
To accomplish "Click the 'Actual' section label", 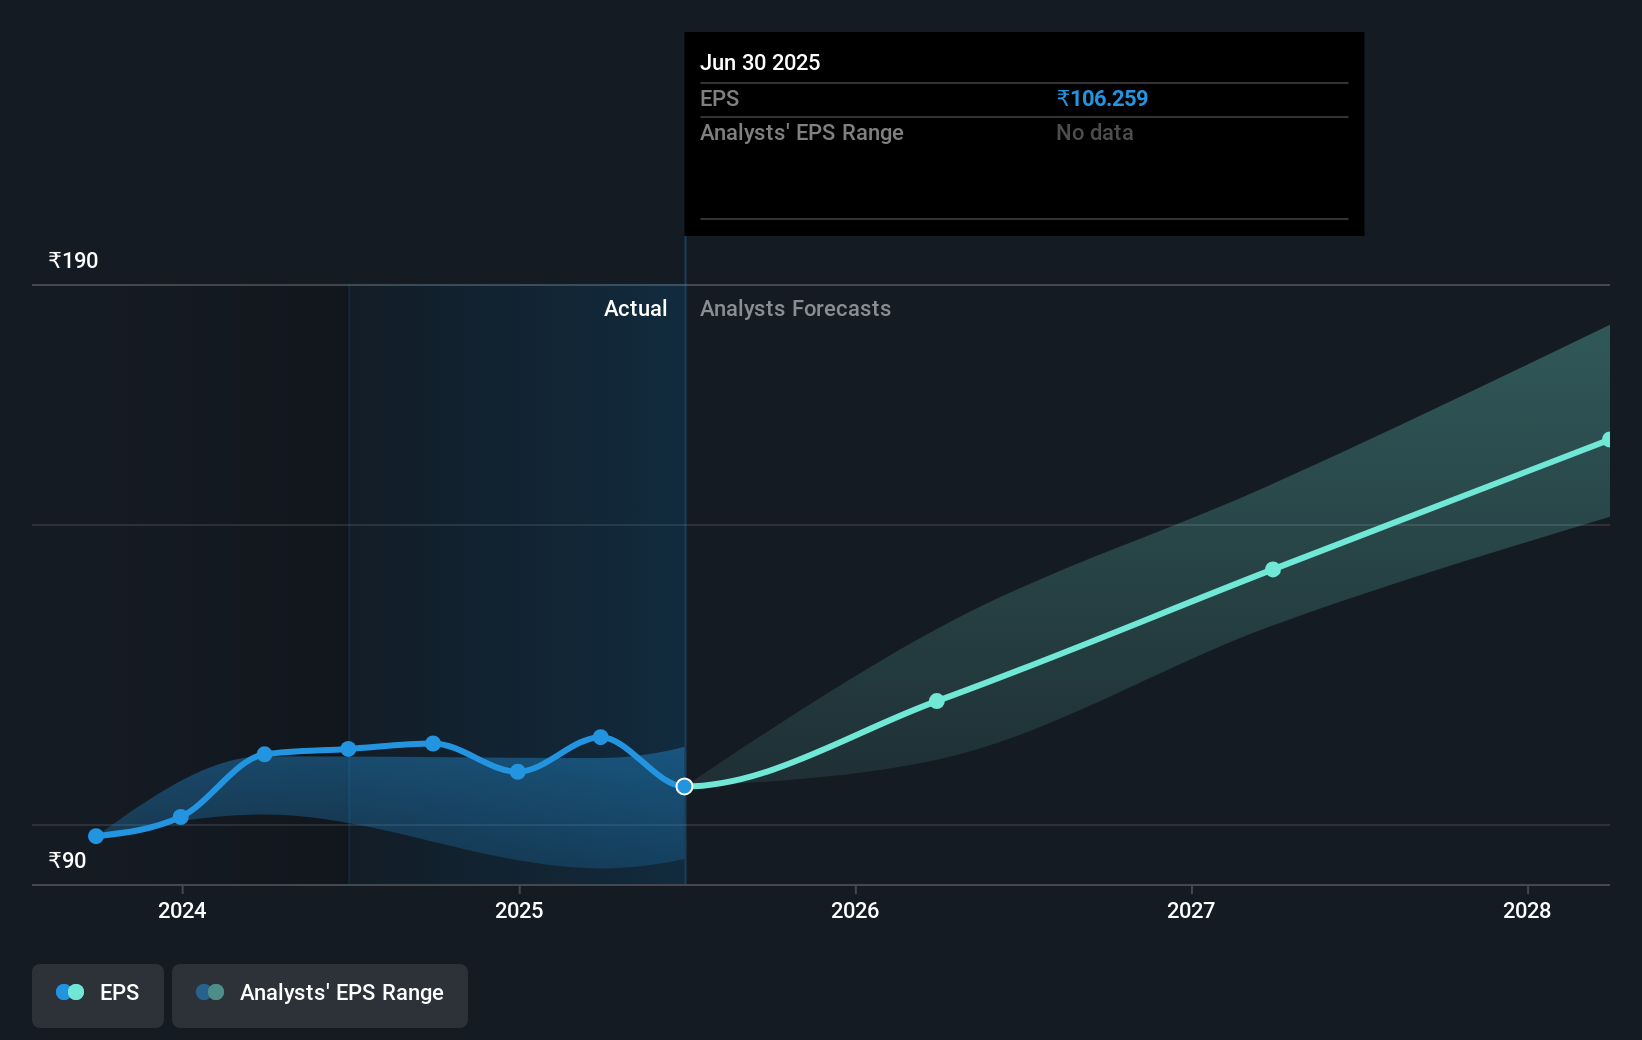I will tap(635, 309).
